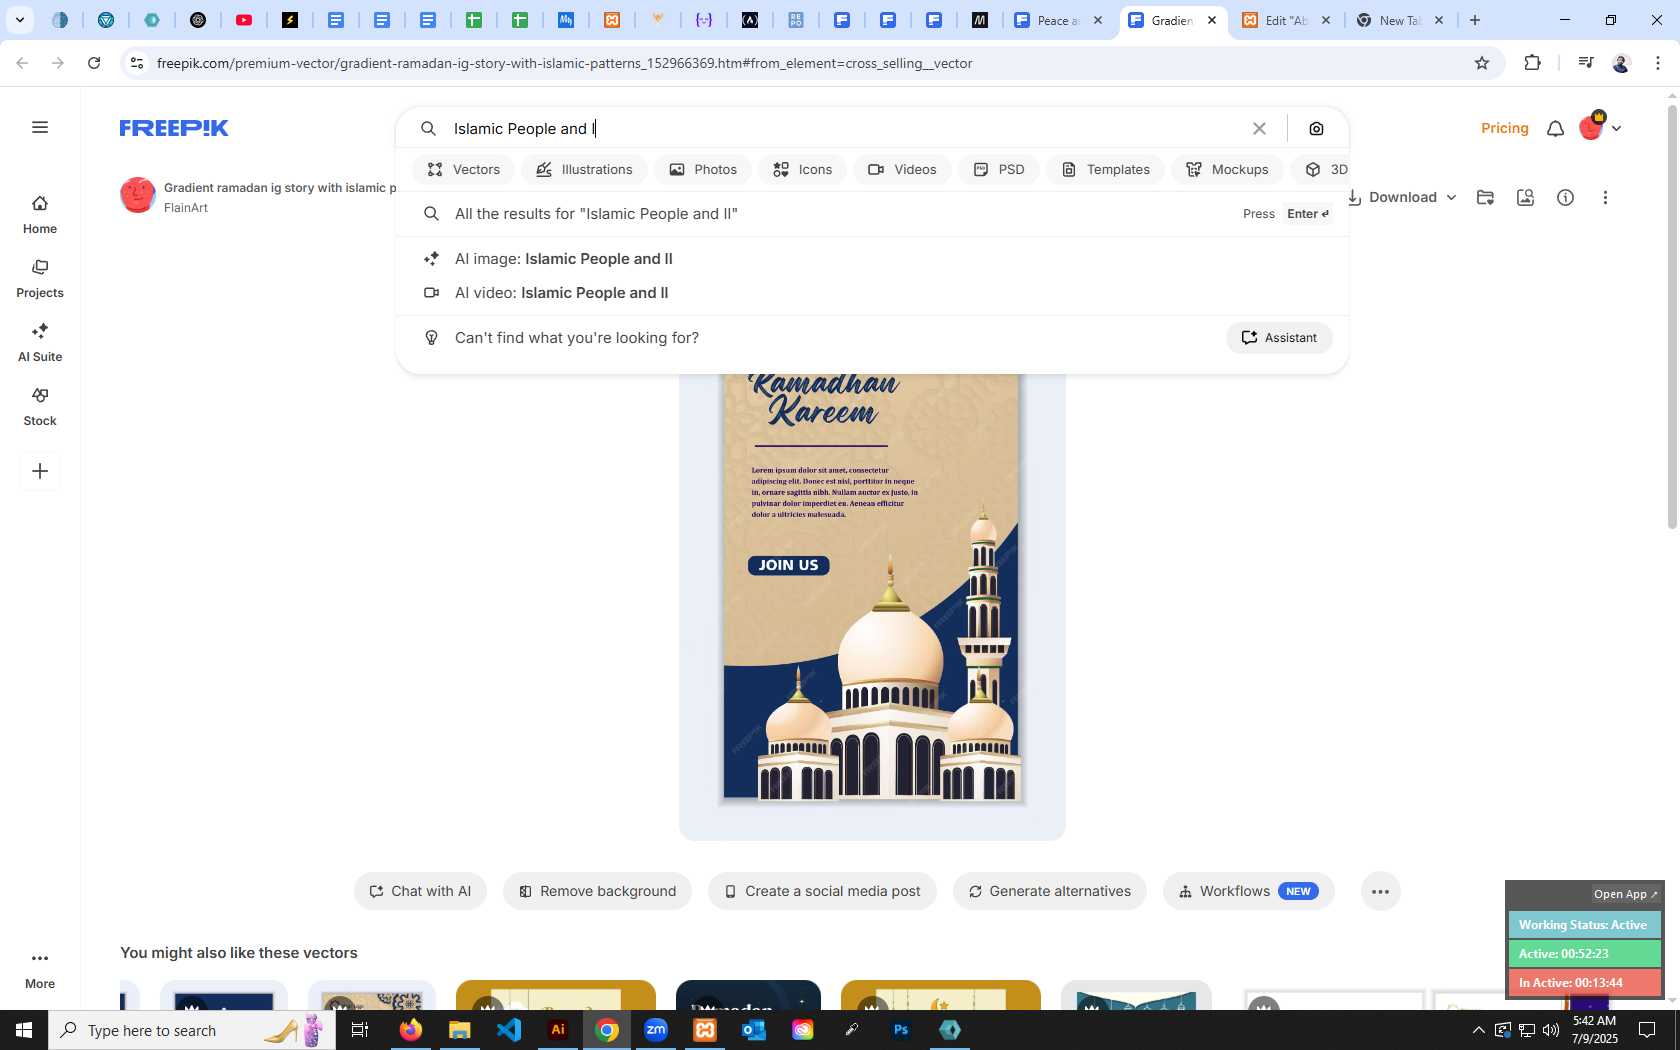Save to collection folder icon
This screenshot has height=1050, width=1680.
[x=1485, y=197]
